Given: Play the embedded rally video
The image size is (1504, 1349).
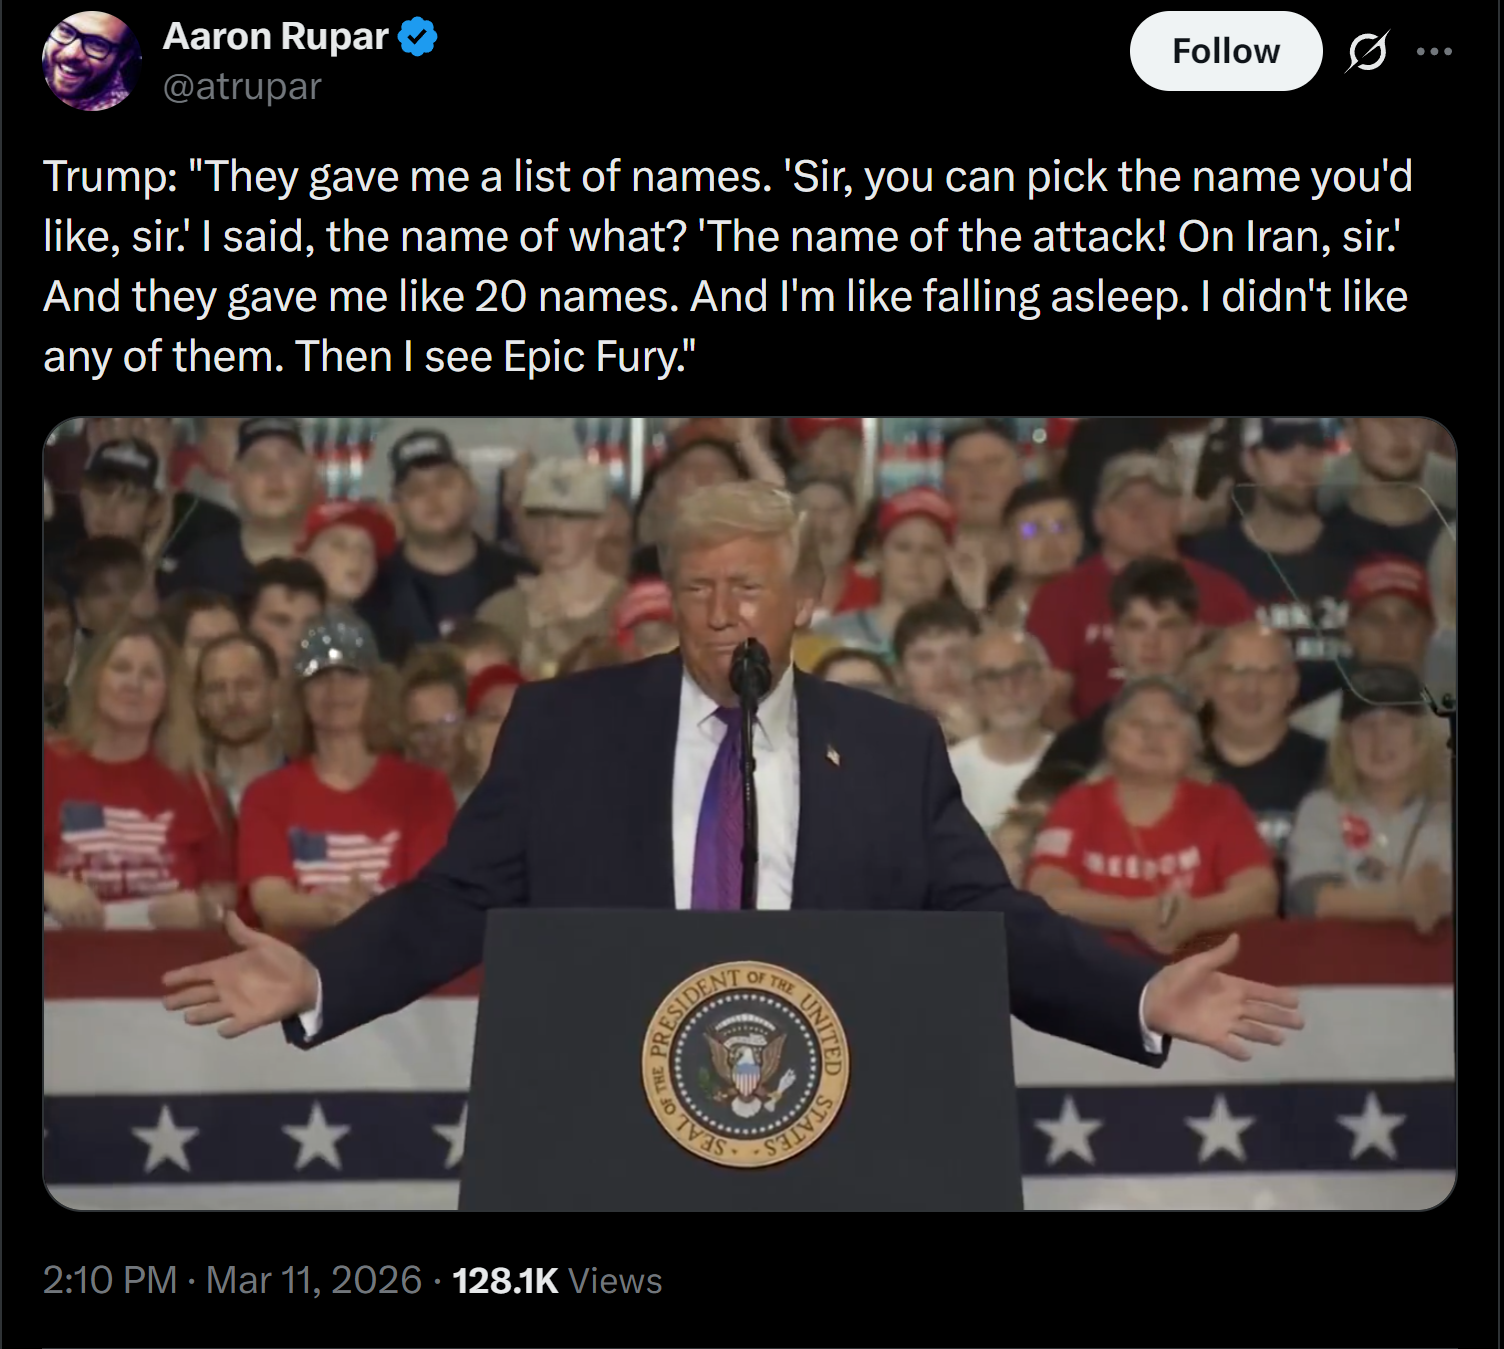Looking at the screenshot, I should pos(750,814).
